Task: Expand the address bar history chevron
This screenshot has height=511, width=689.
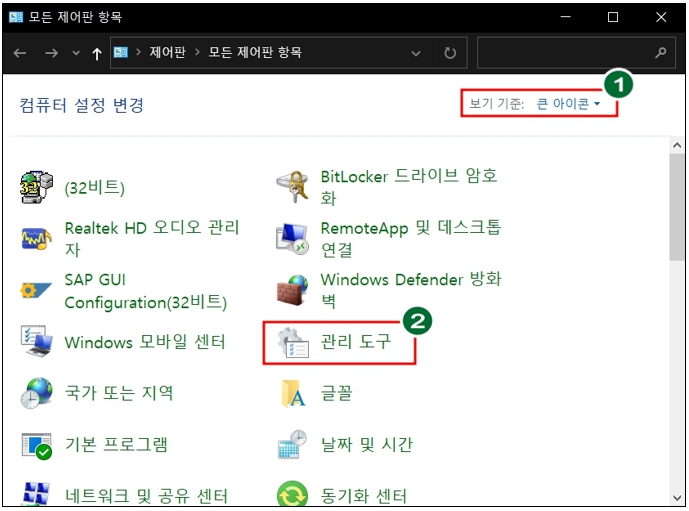Action: click(x=416, y=54)
